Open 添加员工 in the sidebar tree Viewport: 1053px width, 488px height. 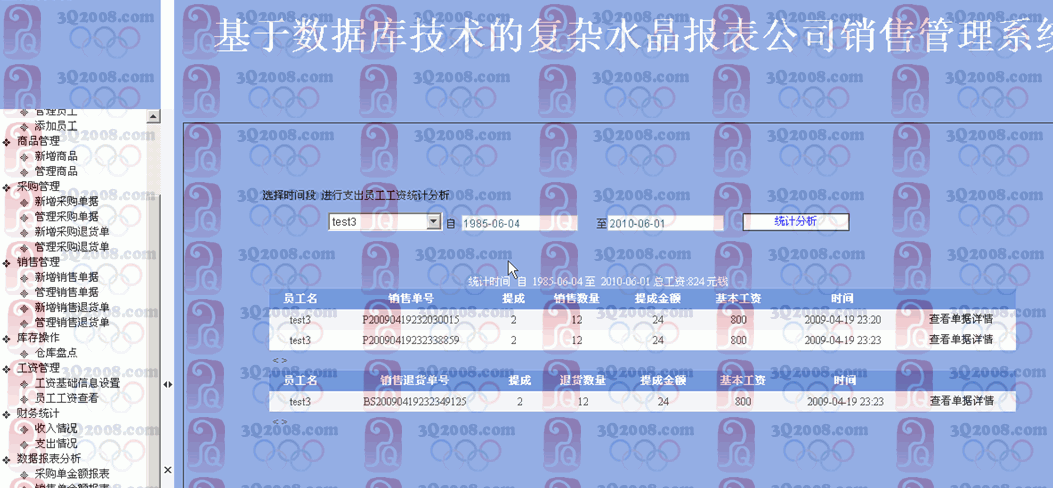tap(56, 126)
